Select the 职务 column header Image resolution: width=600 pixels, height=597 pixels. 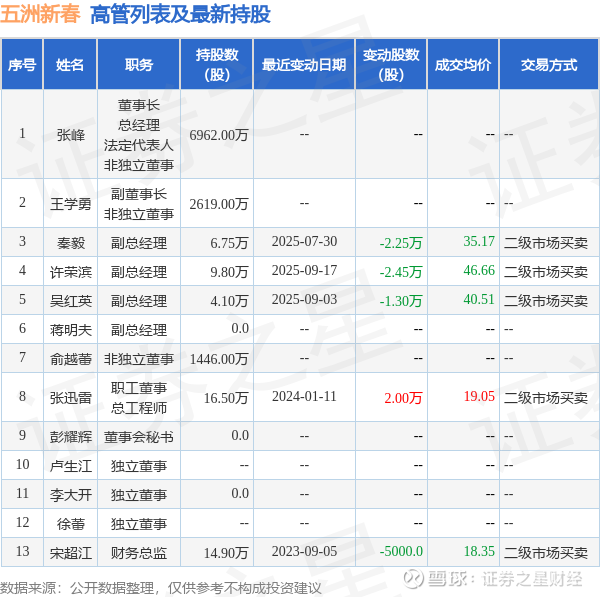click(139, 64)
